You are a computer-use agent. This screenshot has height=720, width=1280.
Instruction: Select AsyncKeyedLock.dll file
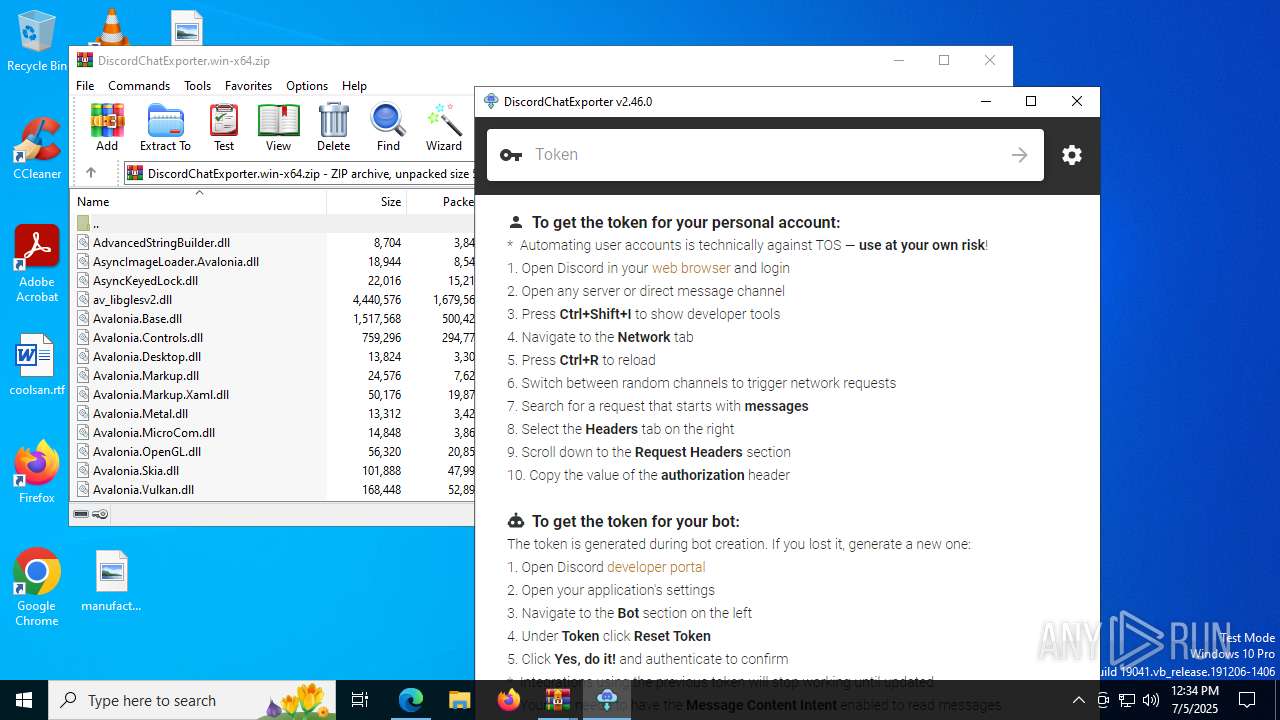272,280
